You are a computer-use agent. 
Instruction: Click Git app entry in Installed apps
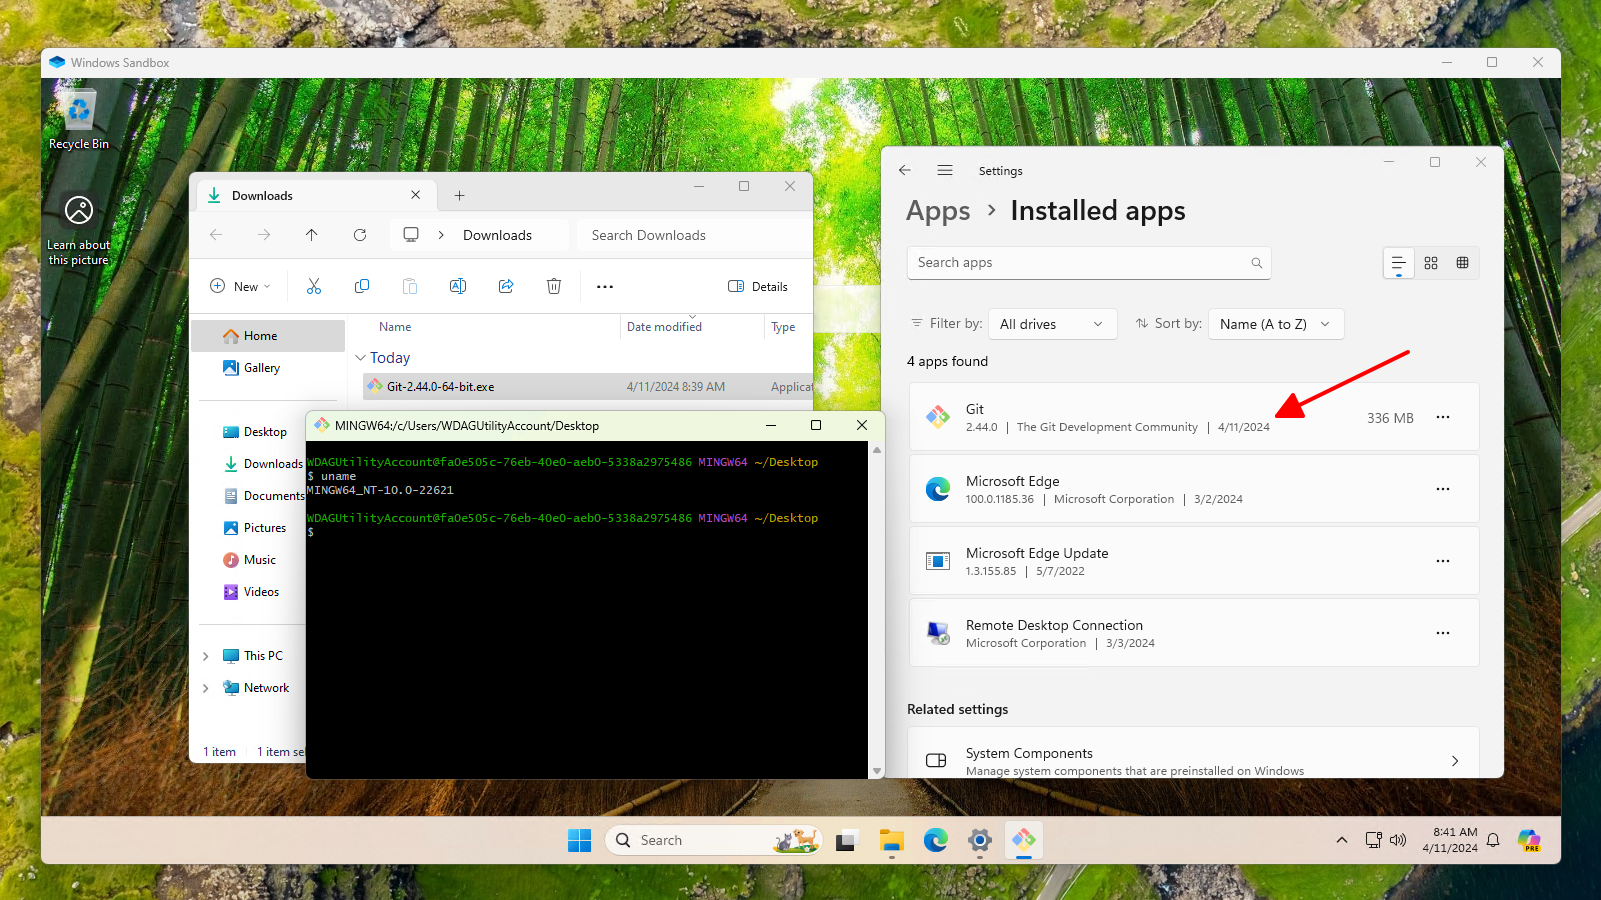pos(1193,417)
